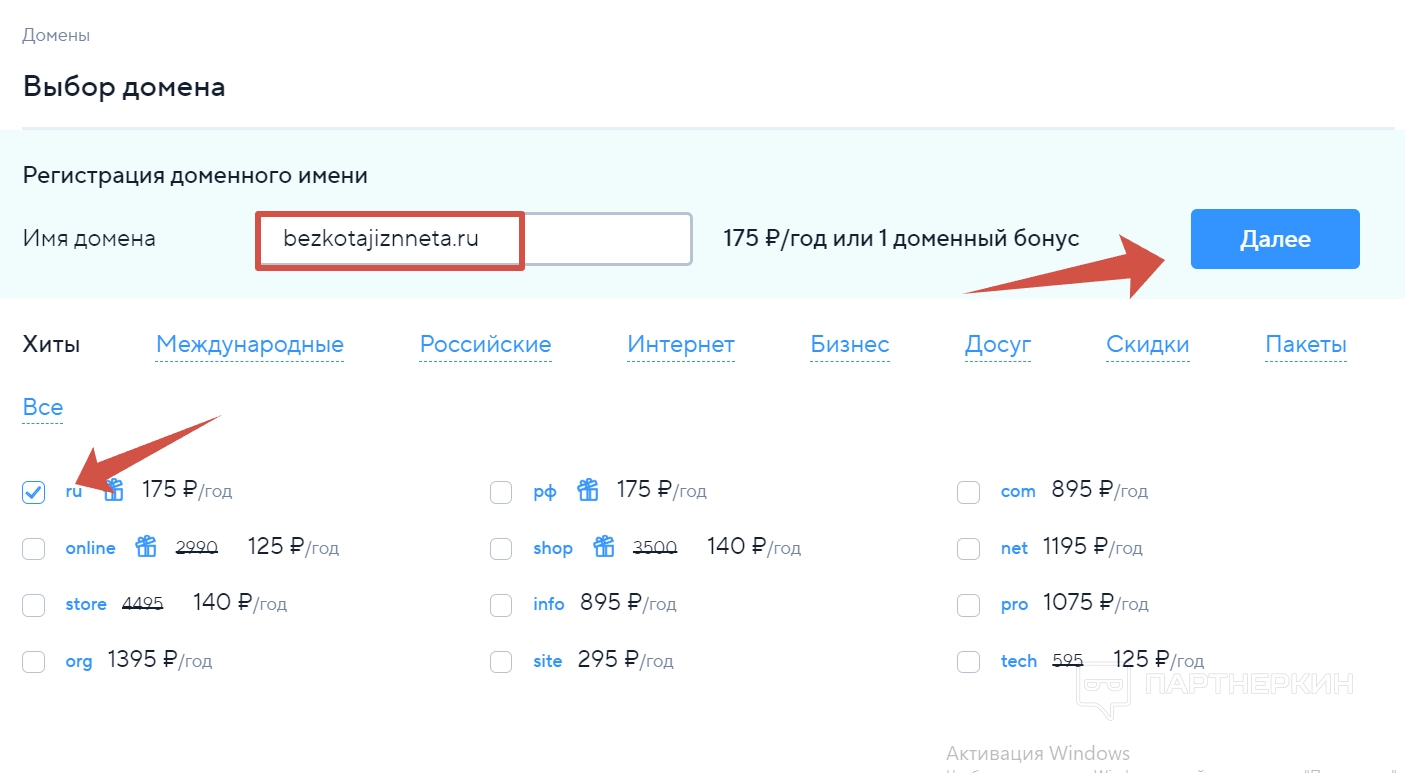Uncheck the ru domain checkbox
The width and height of the screenshot is (1405, 773).
click(34, 492)
